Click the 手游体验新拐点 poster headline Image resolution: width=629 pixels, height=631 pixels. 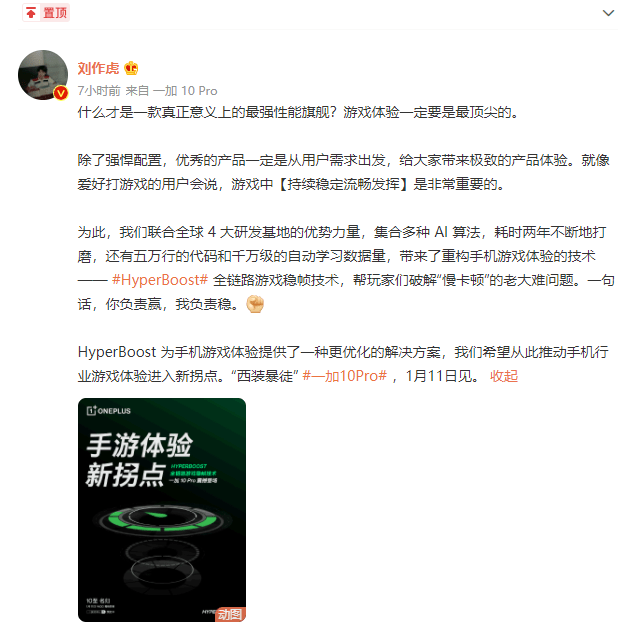click(x=139, y=460)
